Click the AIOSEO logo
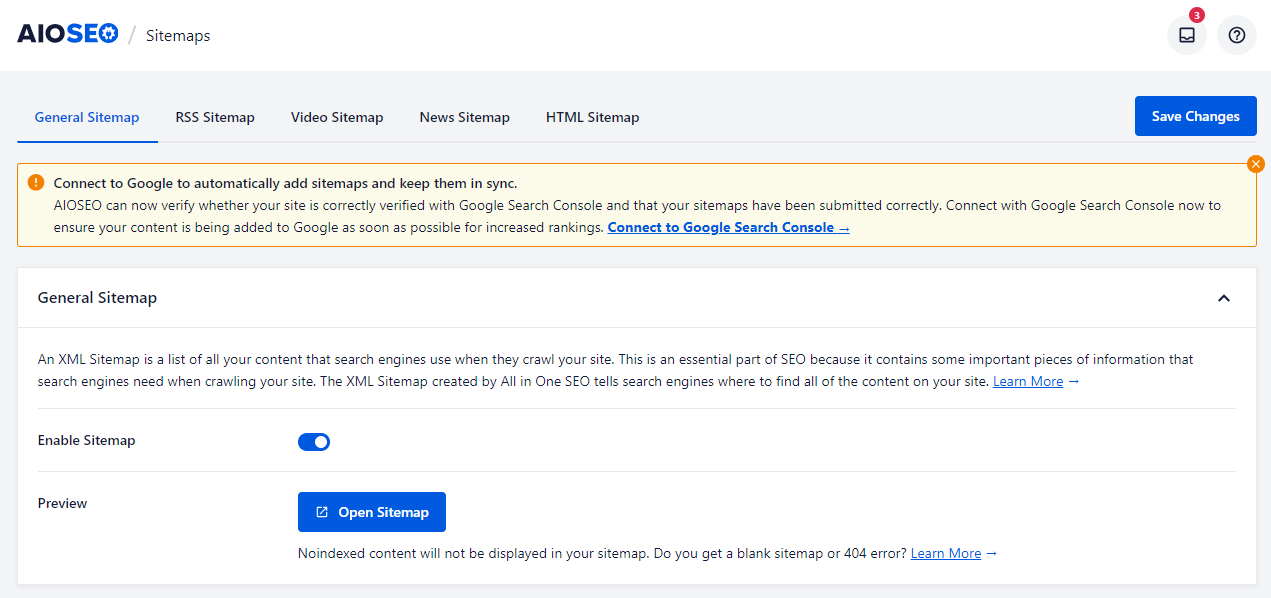The height and width of the screenshot is (598, 1271). point(67,33)
